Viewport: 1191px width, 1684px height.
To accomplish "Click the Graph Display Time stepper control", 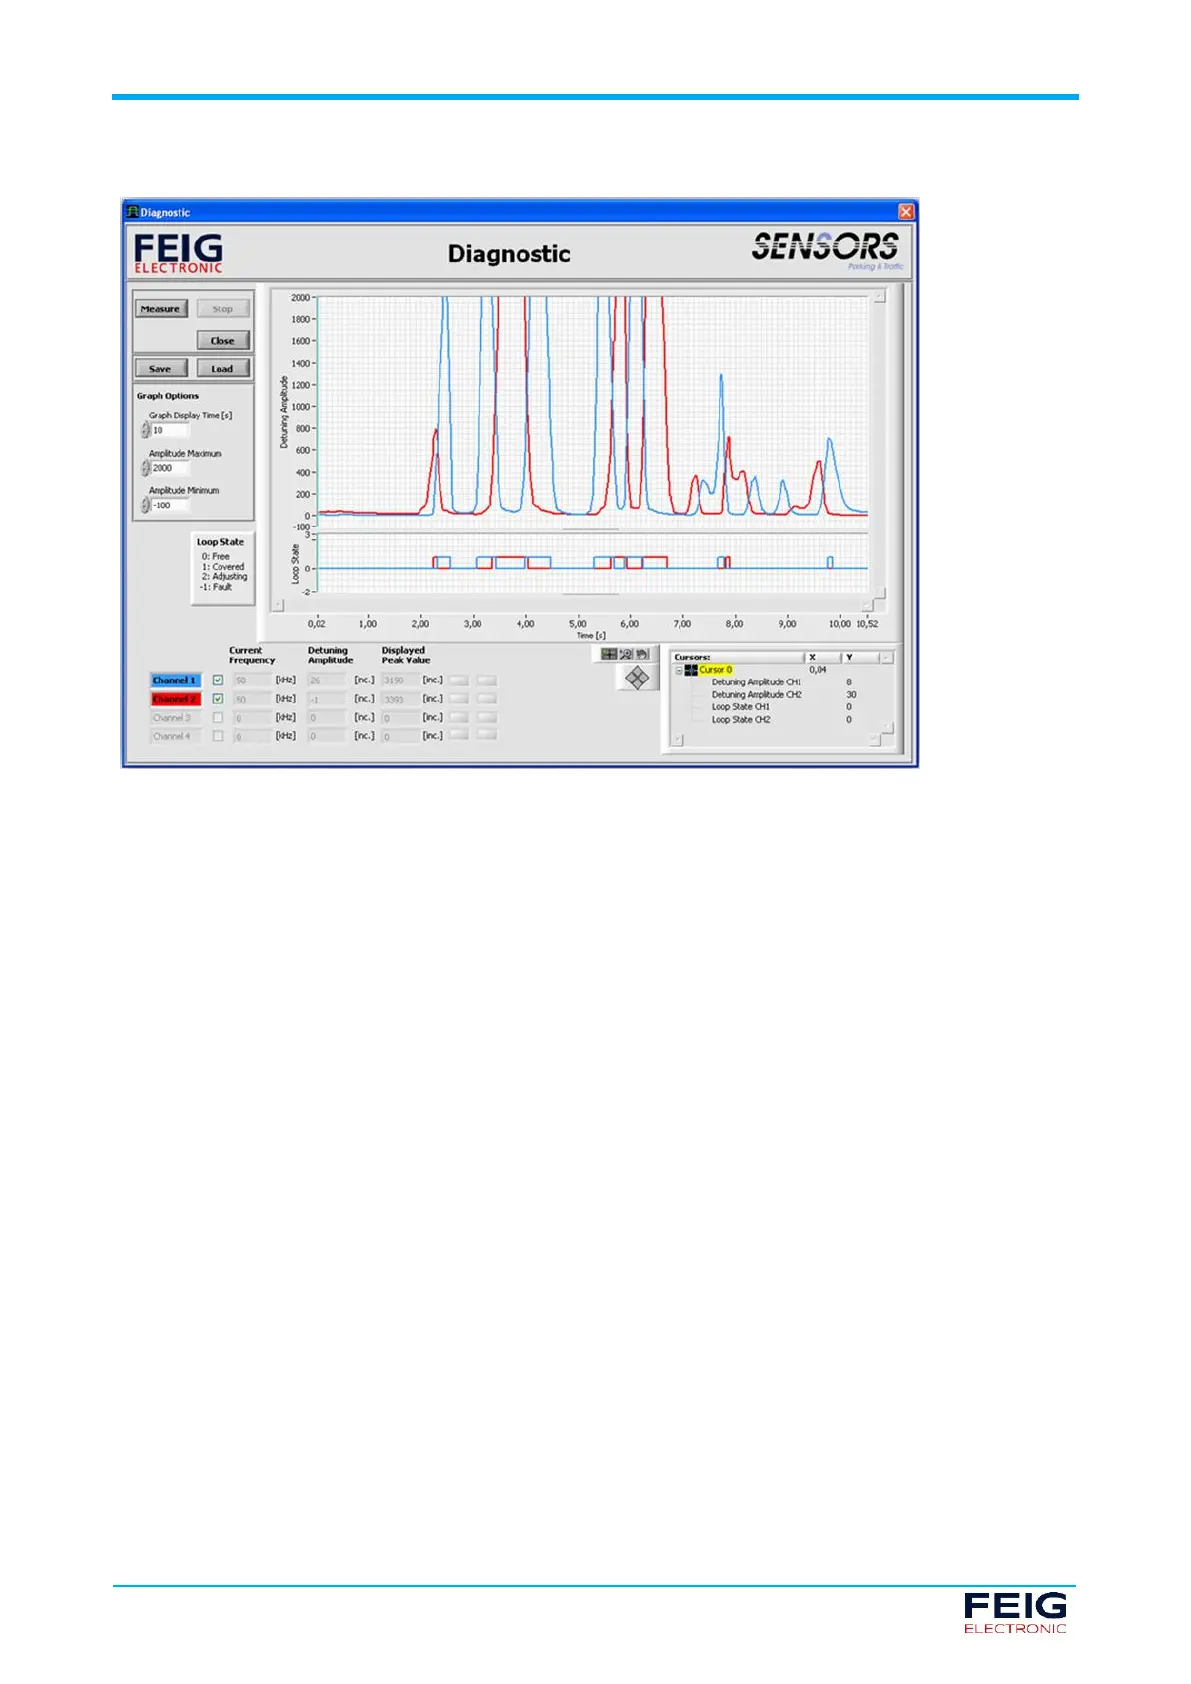I will pyautogui.click(x=145, y=430).
